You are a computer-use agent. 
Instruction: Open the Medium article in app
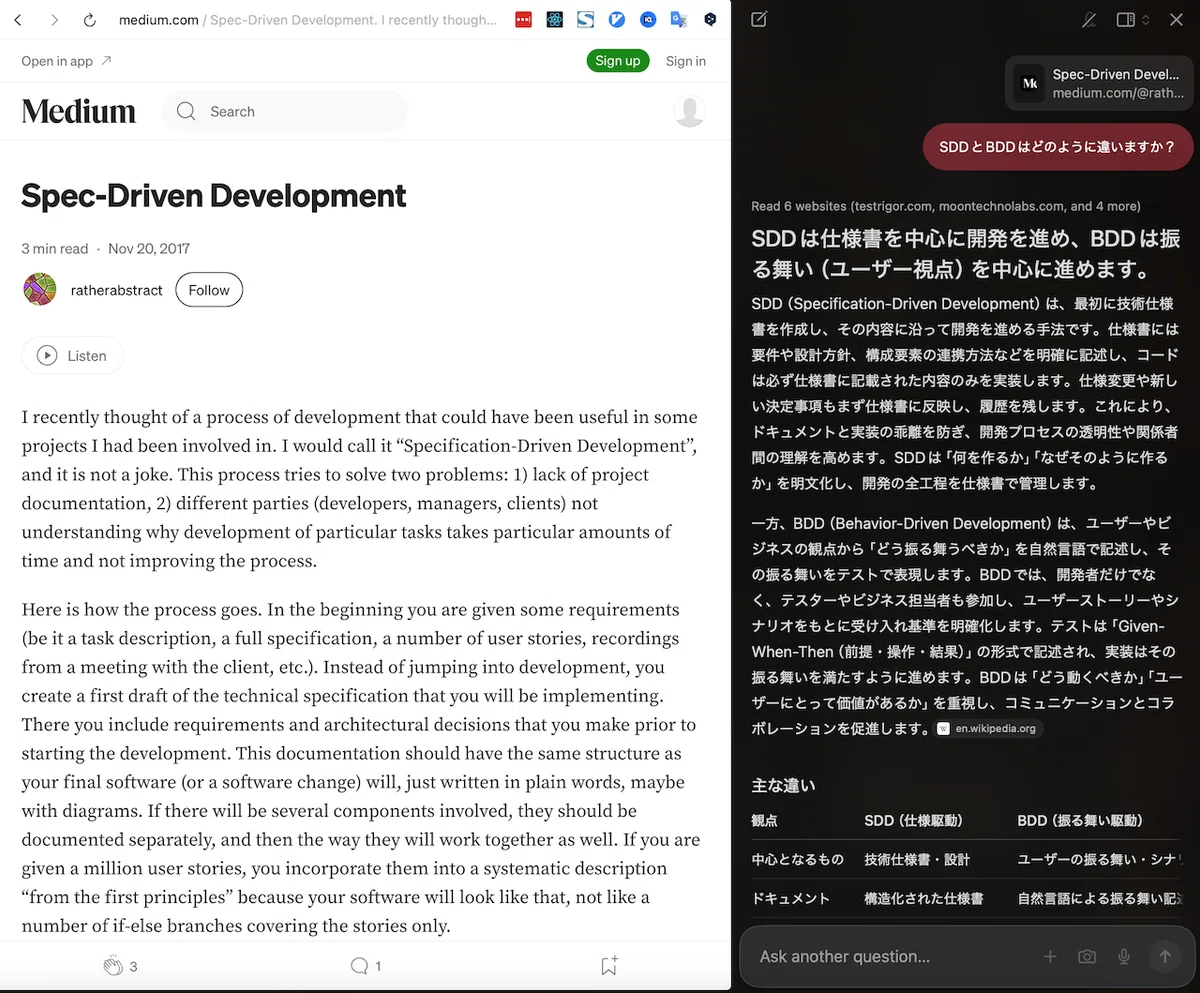tap(66, 61)
